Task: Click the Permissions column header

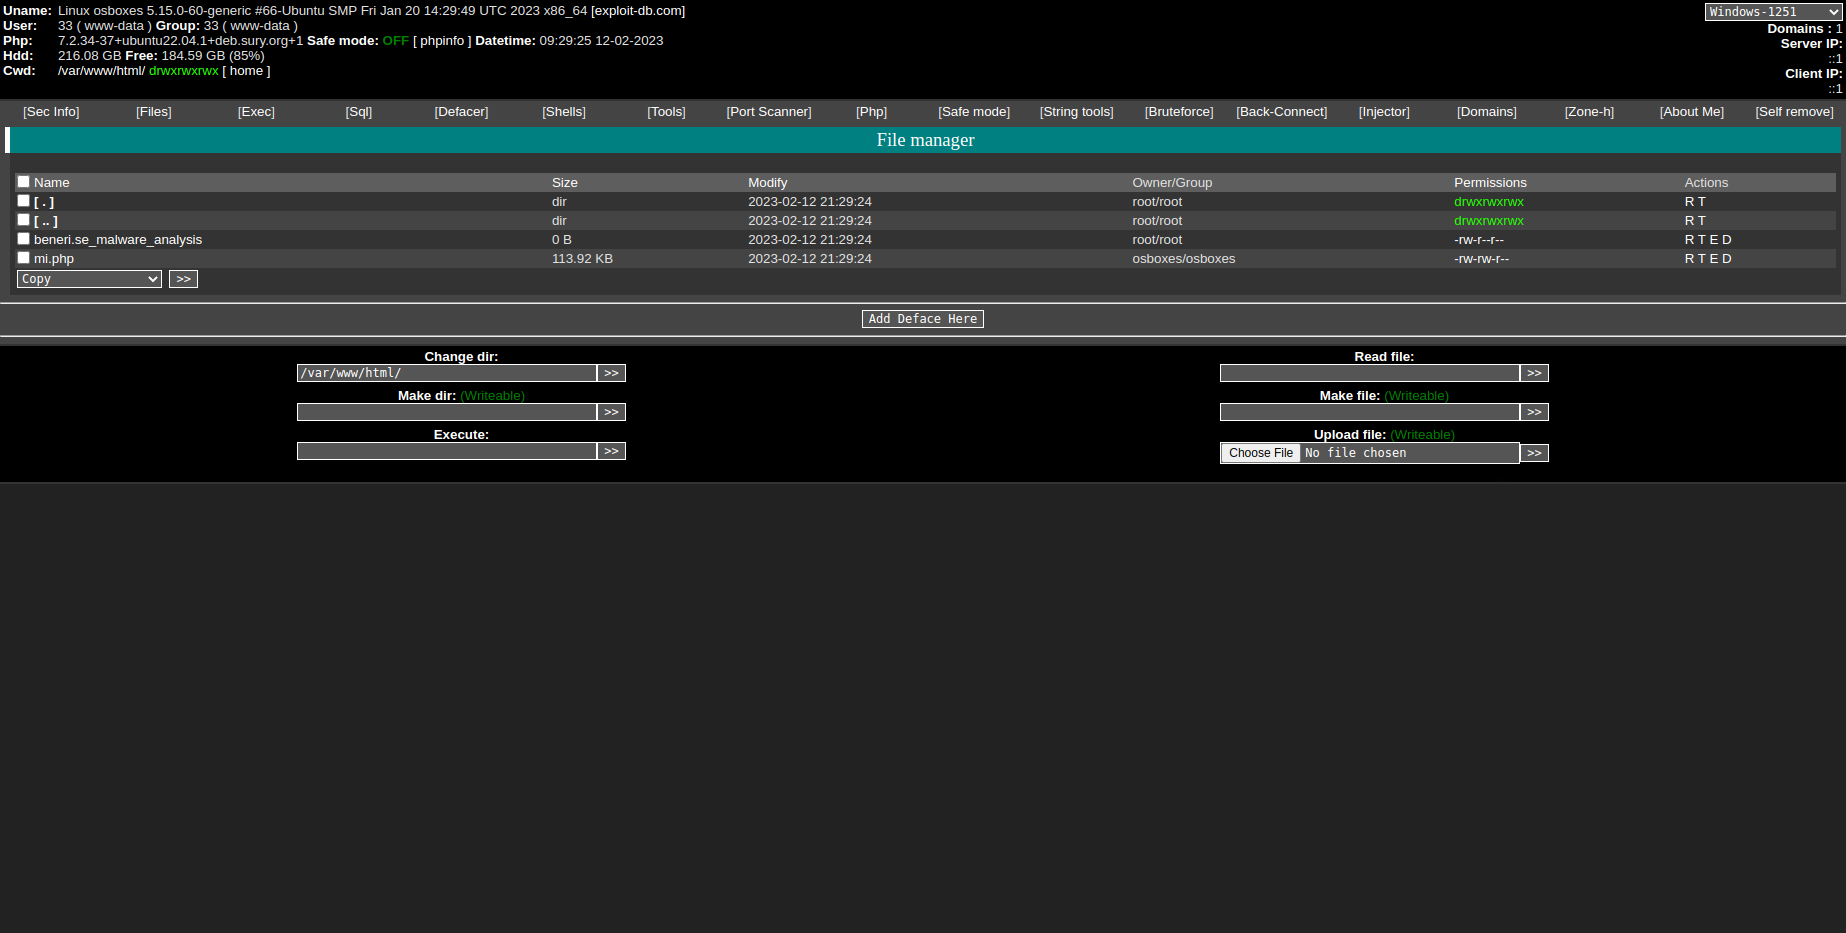Action: click(x=1490, y=183)
